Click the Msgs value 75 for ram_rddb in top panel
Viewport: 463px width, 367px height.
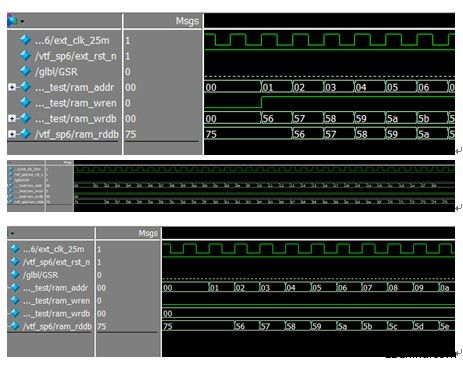(x=130, y=134)
